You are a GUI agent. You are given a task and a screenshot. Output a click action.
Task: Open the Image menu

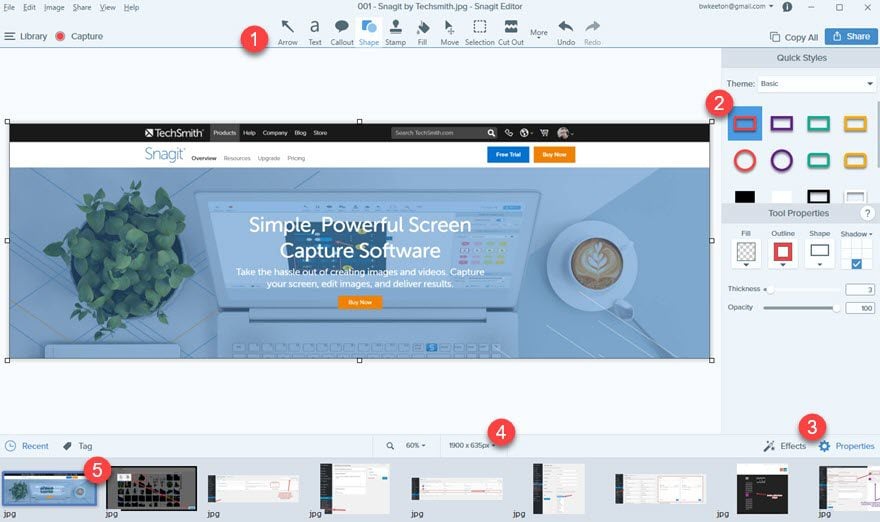(54, 7)
